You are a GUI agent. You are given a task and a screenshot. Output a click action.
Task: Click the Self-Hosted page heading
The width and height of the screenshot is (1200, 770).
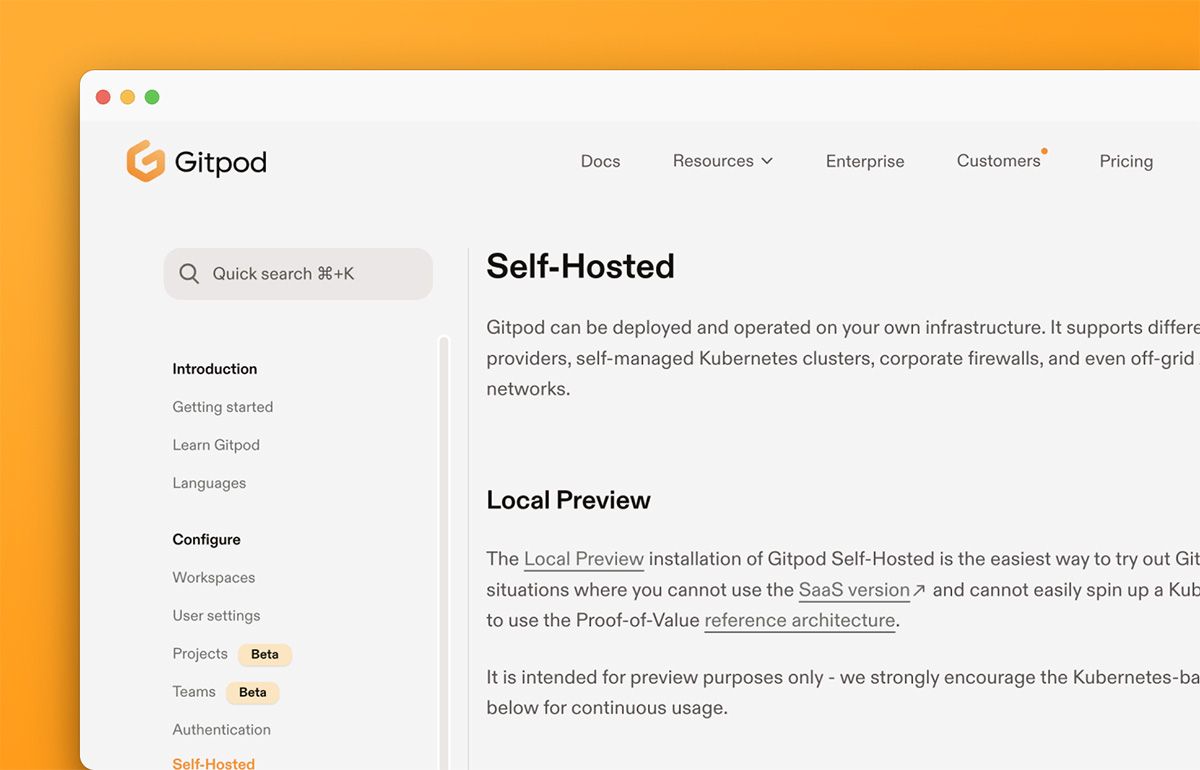[x=581, y=266]
